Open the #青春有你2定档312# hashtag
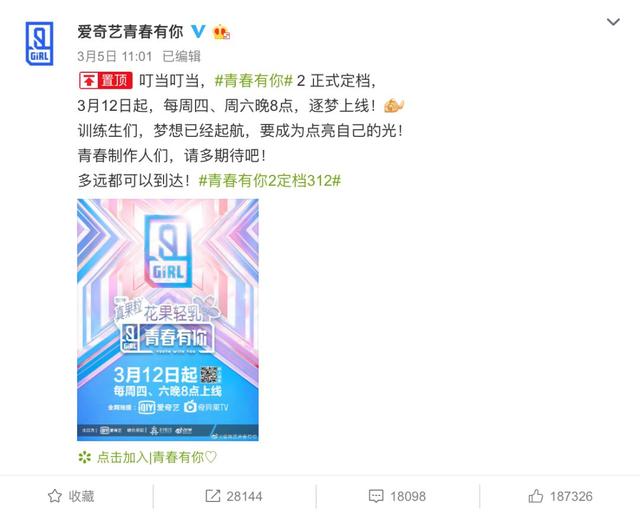The width and height of the screenshot is (640, 515). pyautogui.click(x=269, y=180)
